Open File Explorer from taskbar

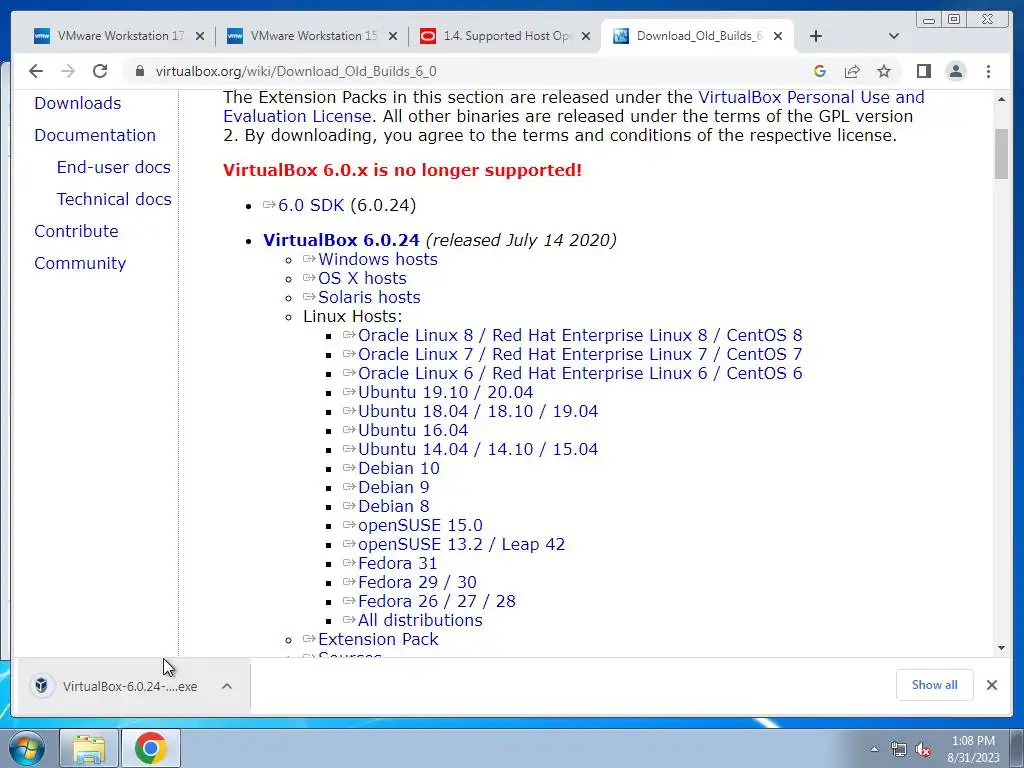89,748
